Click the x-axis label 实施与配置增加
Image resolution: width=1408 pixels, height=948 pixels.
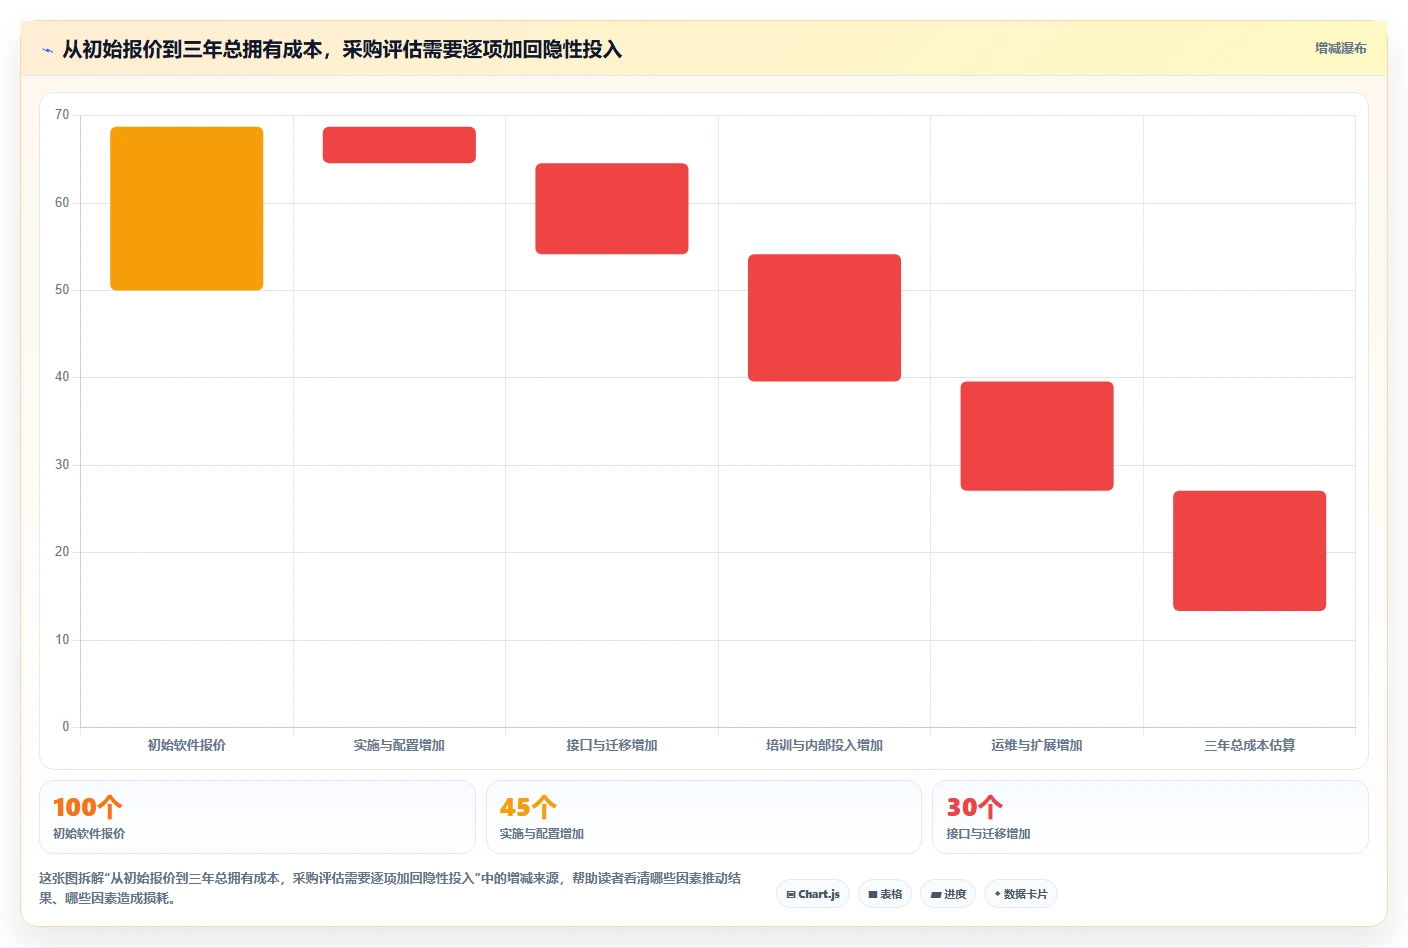click(x=399, y=745)
